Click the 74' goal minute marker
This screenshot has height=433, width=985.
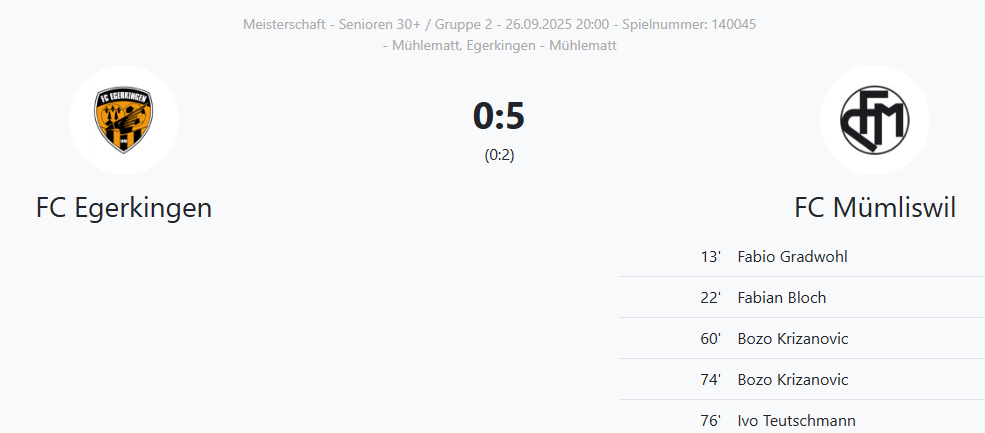click(710, 379)
